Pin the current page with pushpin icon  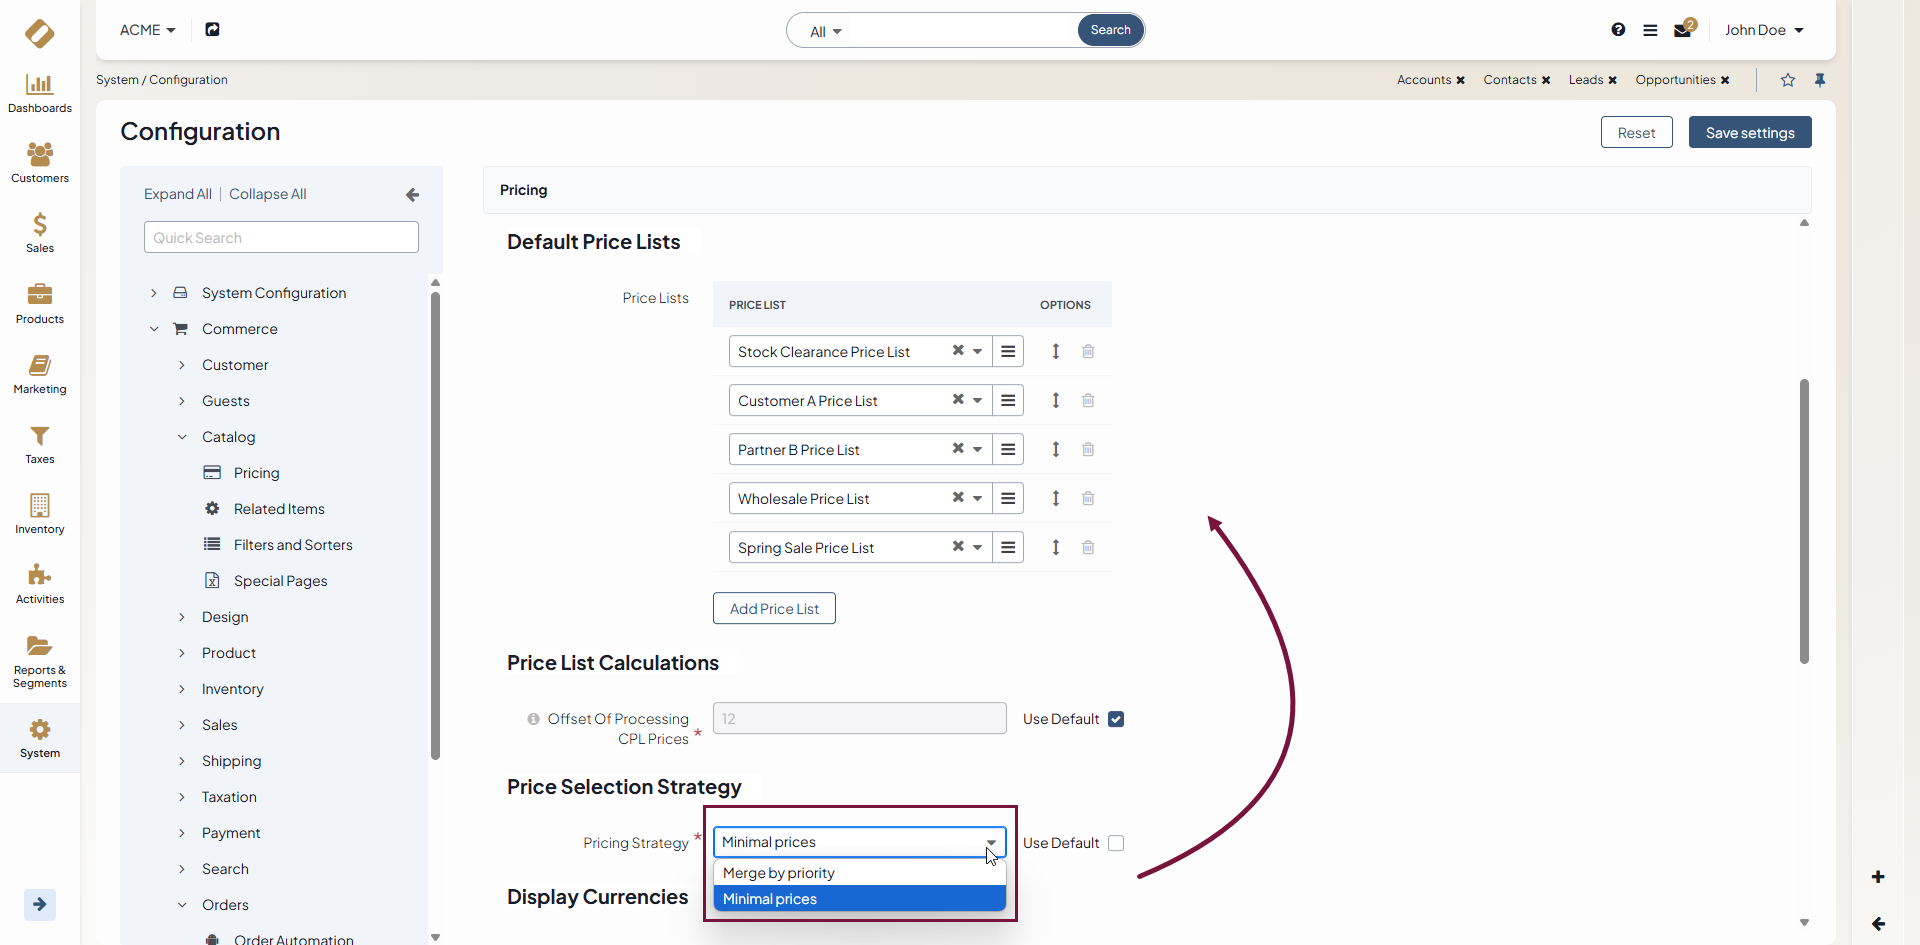point(1820,80)
